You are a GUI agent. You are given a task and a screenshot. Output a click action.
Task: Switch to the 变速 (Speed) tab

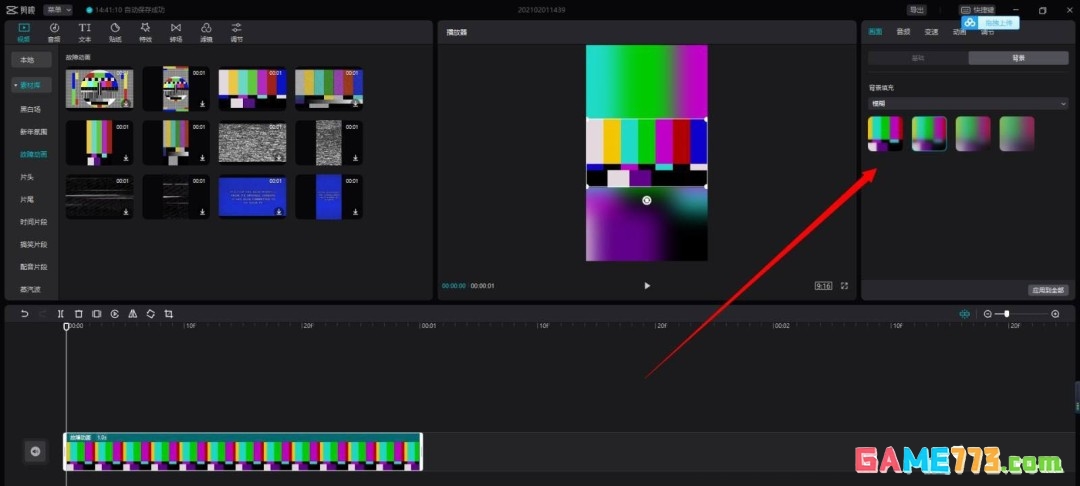931,32
